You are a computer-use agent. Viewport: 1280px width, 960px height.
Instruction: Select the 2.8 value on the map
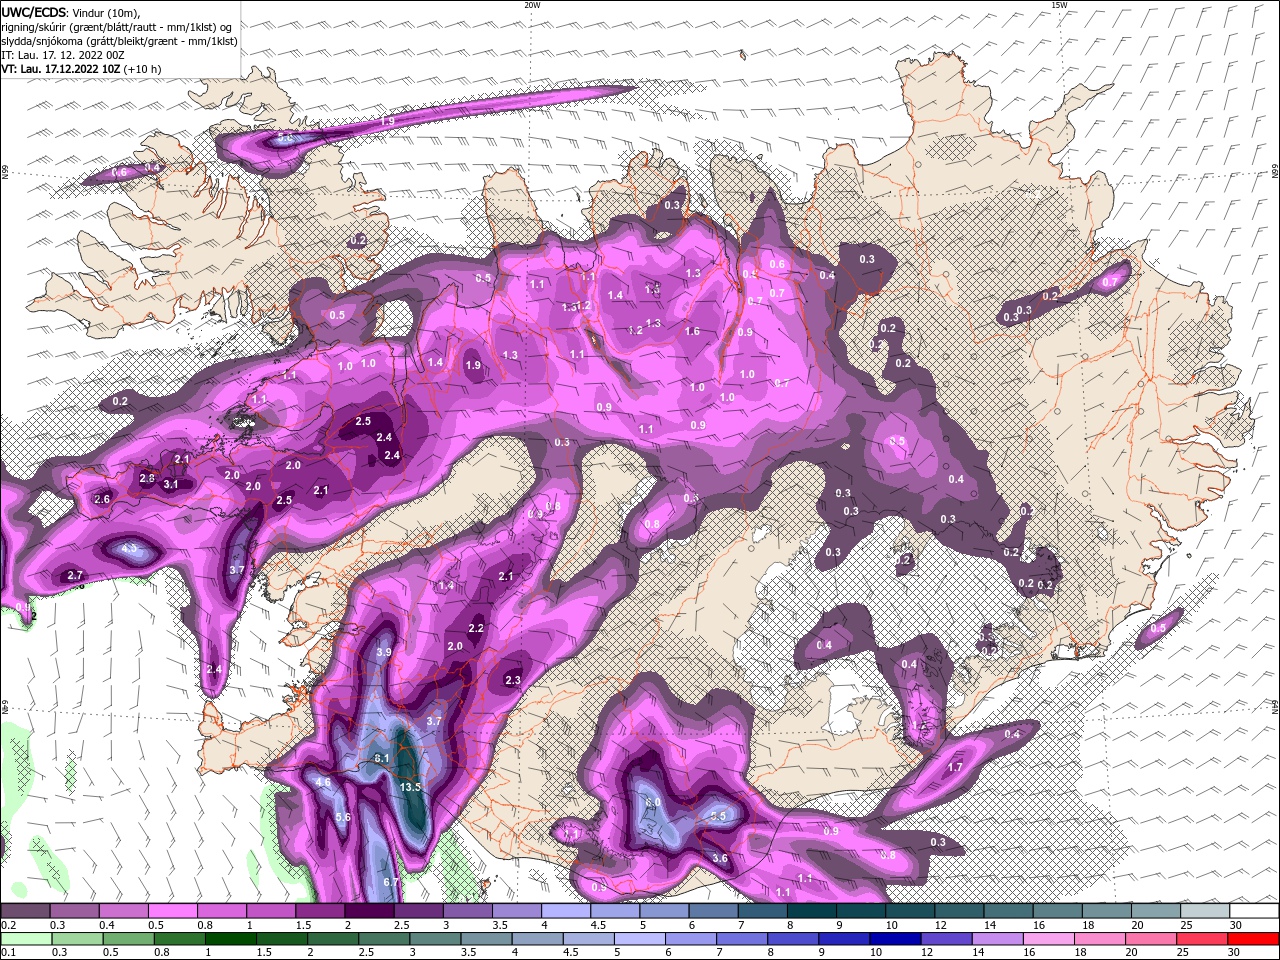(x=147, y=479)
